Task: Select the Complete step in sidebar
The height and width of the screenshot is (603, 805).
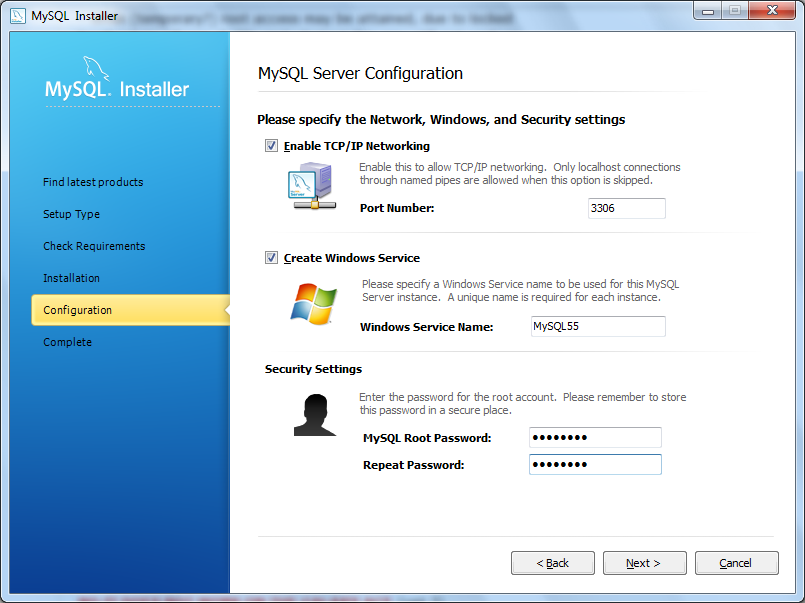Action: [x=67, y=342]
